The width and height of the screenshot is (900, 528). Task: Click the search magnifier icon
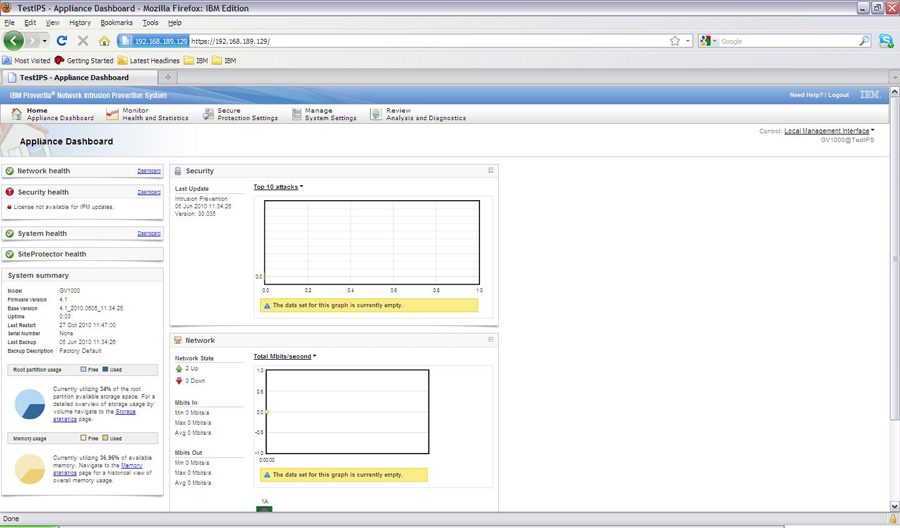click(864, 41)
